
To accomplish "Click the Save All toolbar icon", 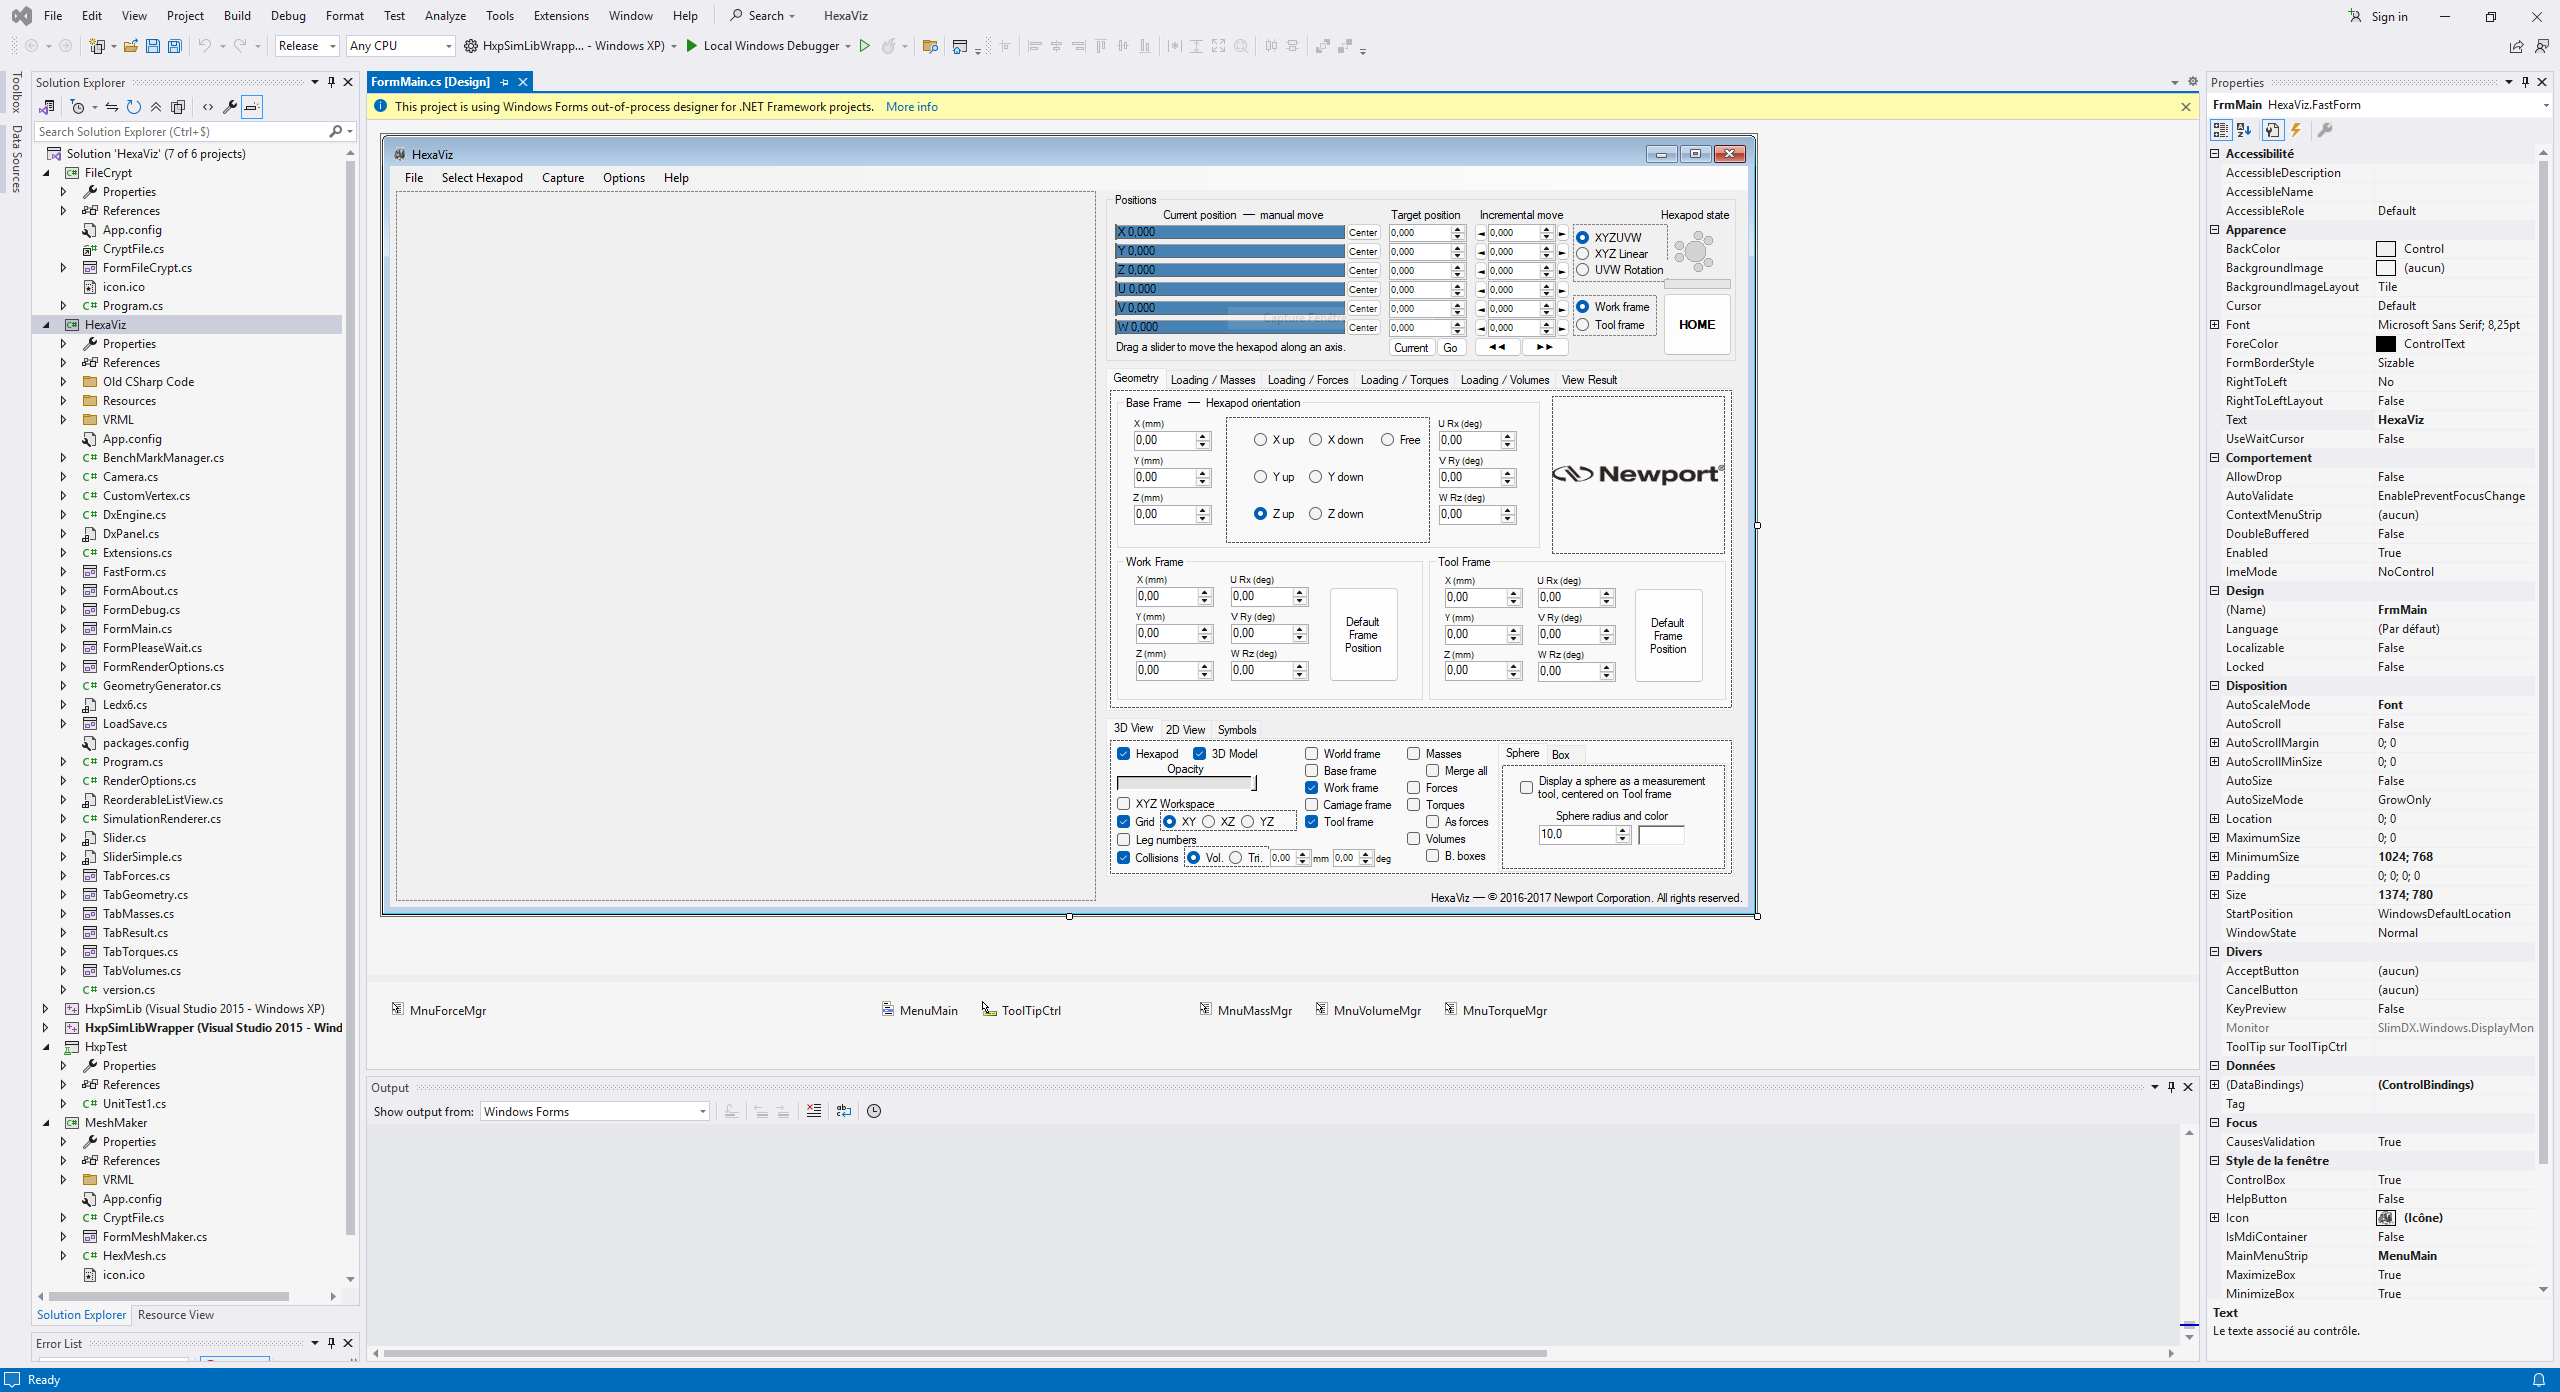I will pos(174,46).
